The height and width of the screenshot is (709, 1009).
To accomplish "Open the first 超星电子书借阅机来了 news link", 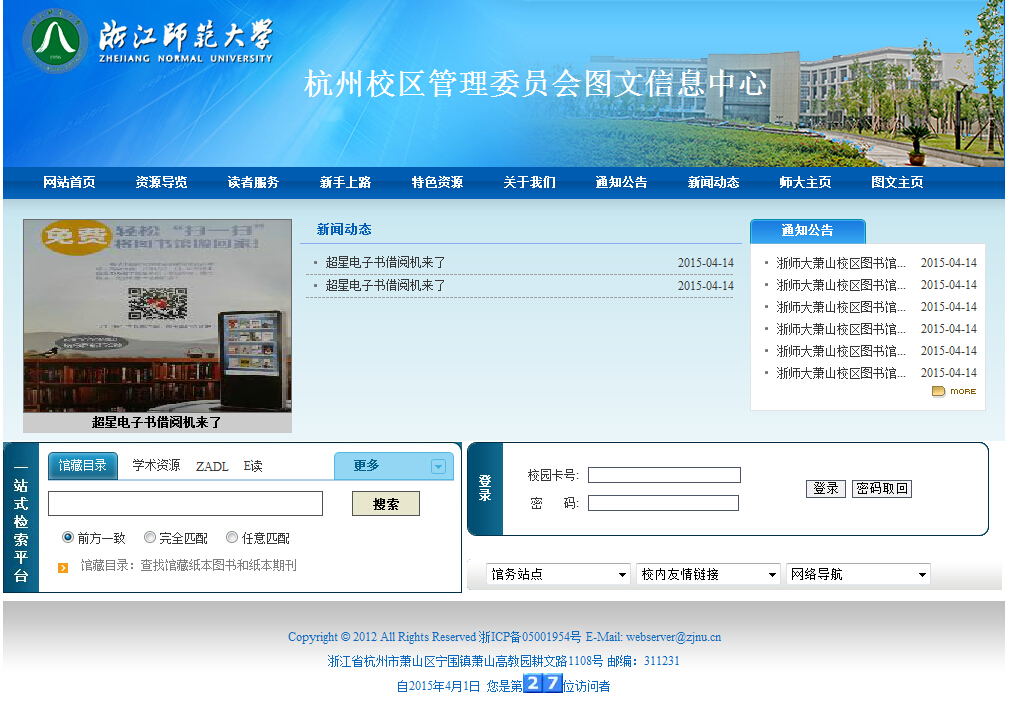I will [x=385, y=263].
